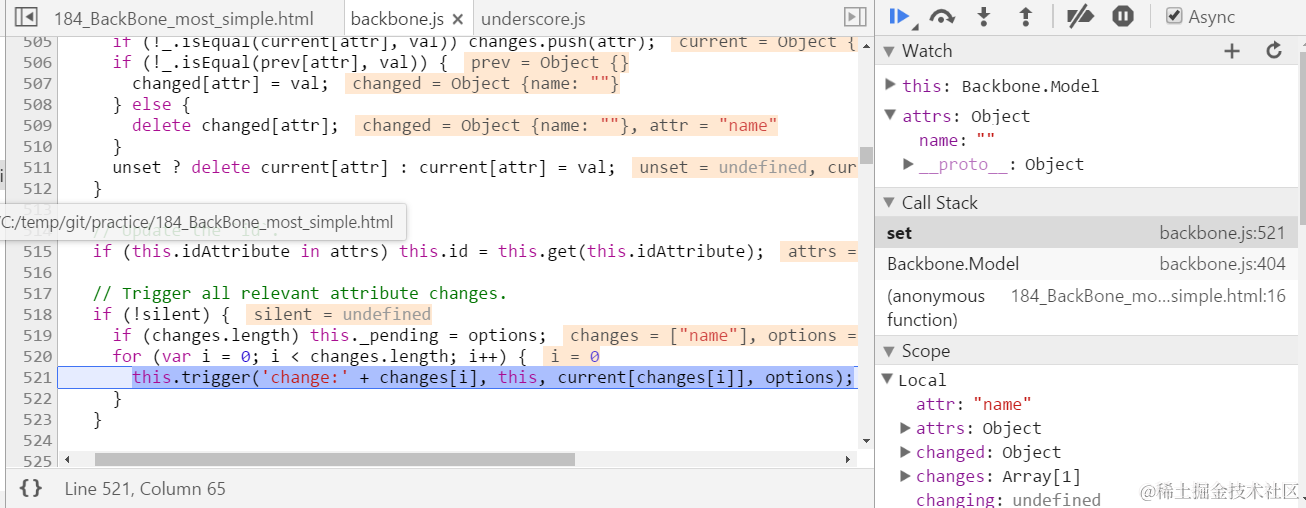Collapse the Watch section

click(889, 51)
